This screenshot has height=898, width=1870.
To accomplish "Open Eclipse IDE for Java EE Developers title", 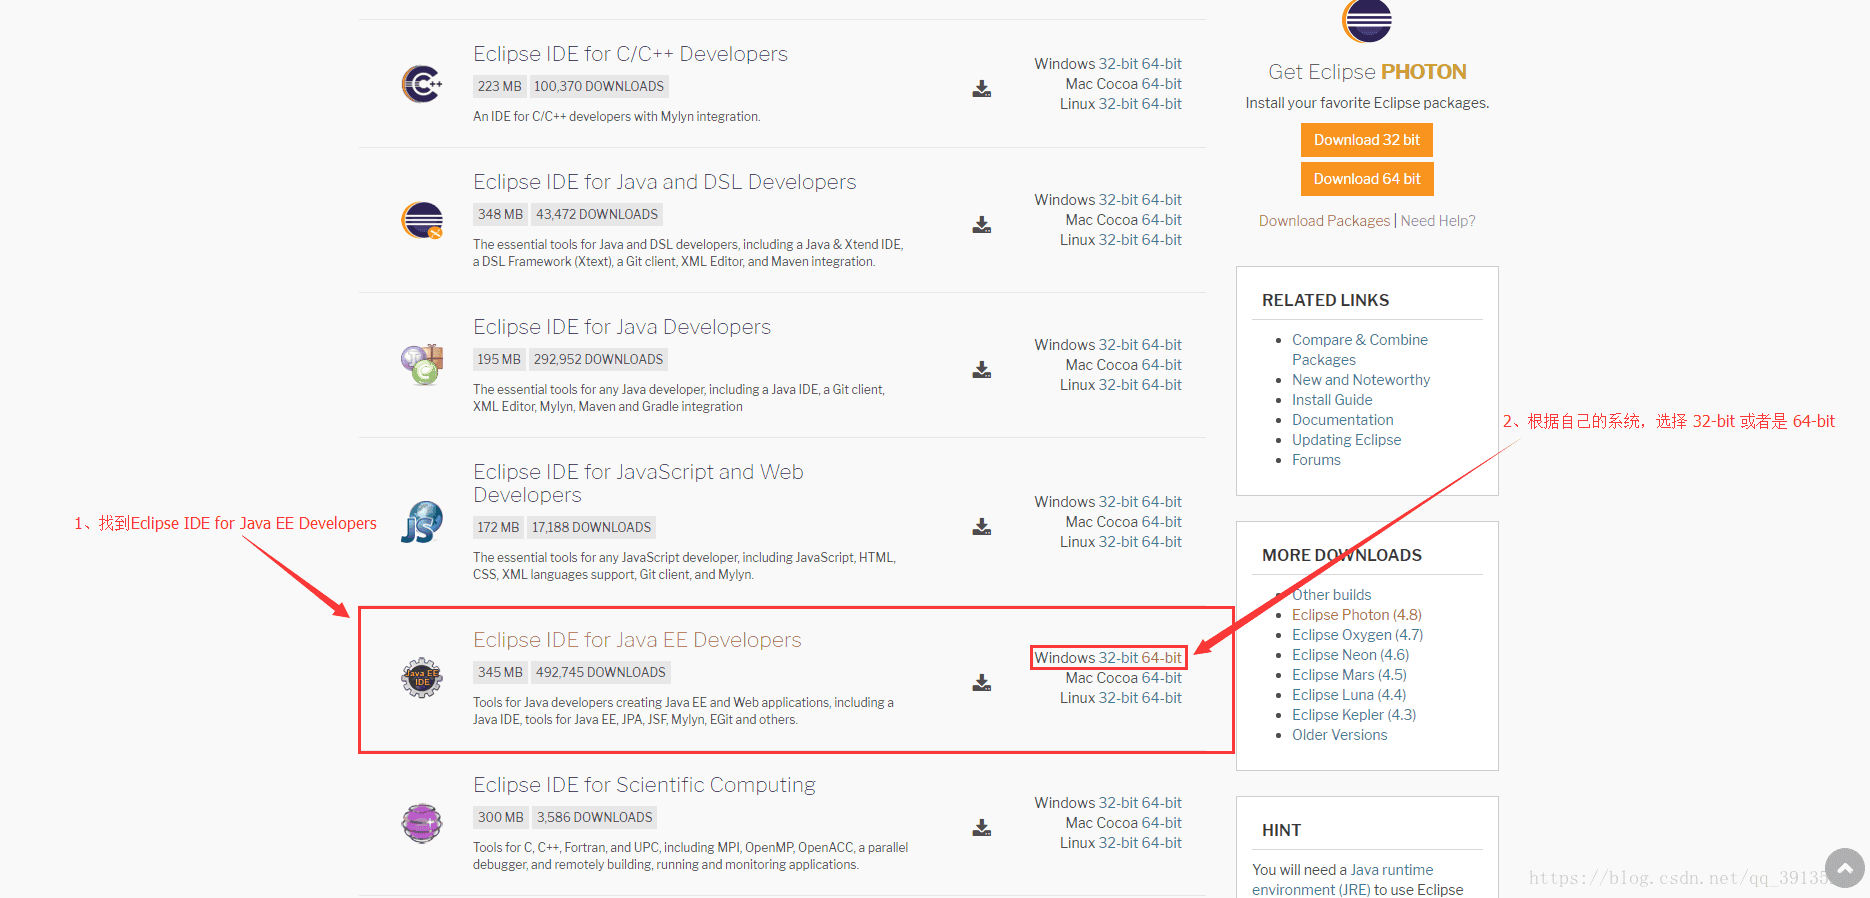I will [x=637, y=640].
